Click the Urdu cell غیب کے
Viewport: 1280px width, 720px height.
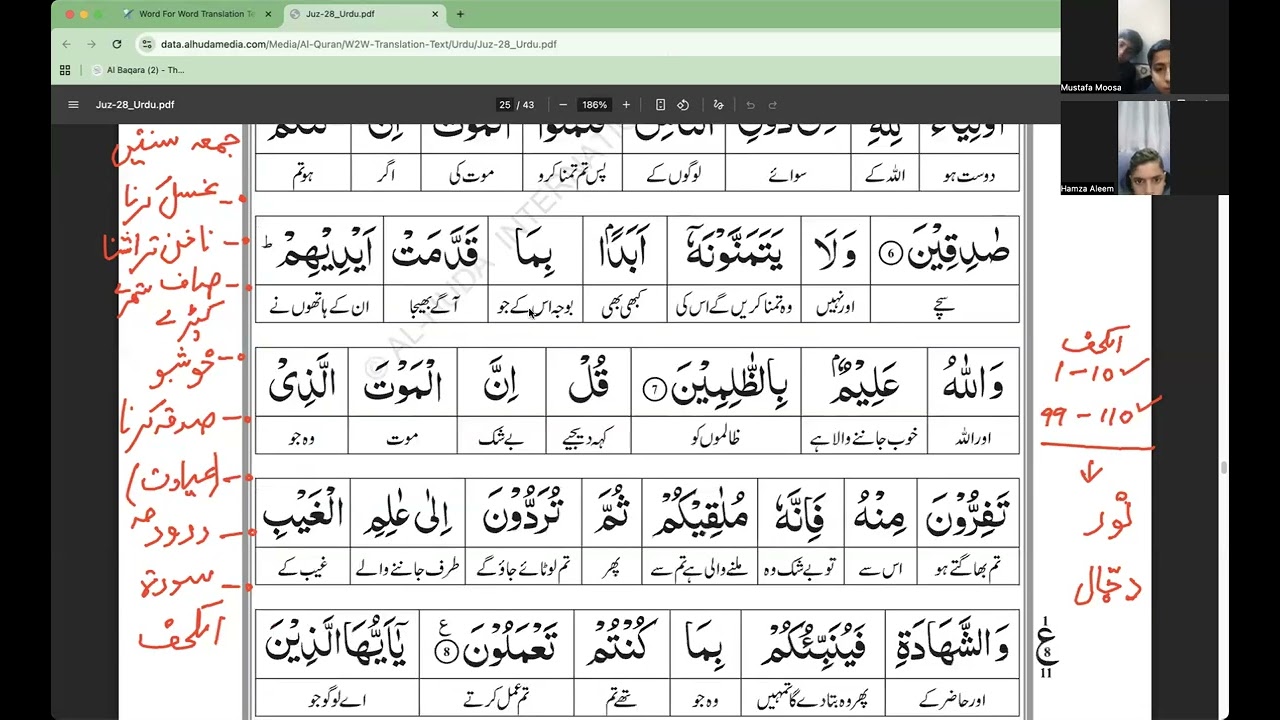(x=301, y=567)
